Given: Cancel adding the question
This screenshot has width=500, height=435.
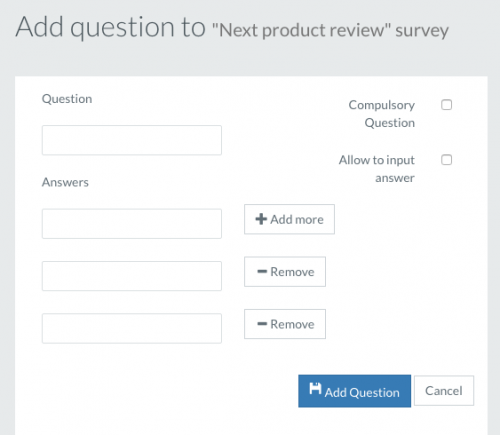Looking at the screenshot, I should coord(444,391).
